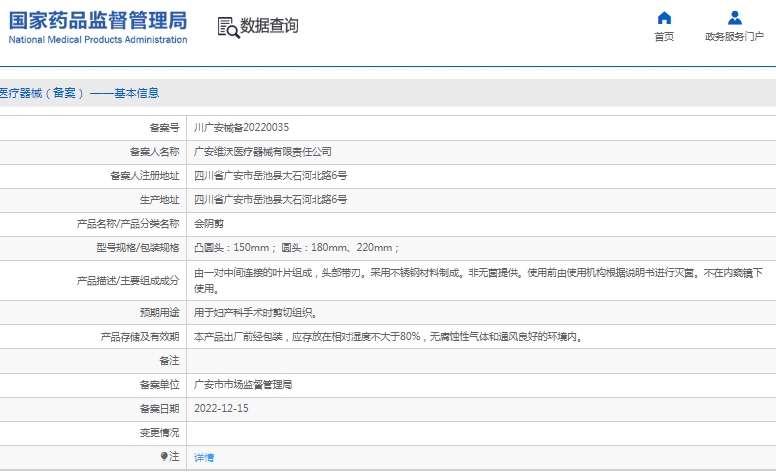Select the registration address value in 备案人注册地址 row

(270, 176)
